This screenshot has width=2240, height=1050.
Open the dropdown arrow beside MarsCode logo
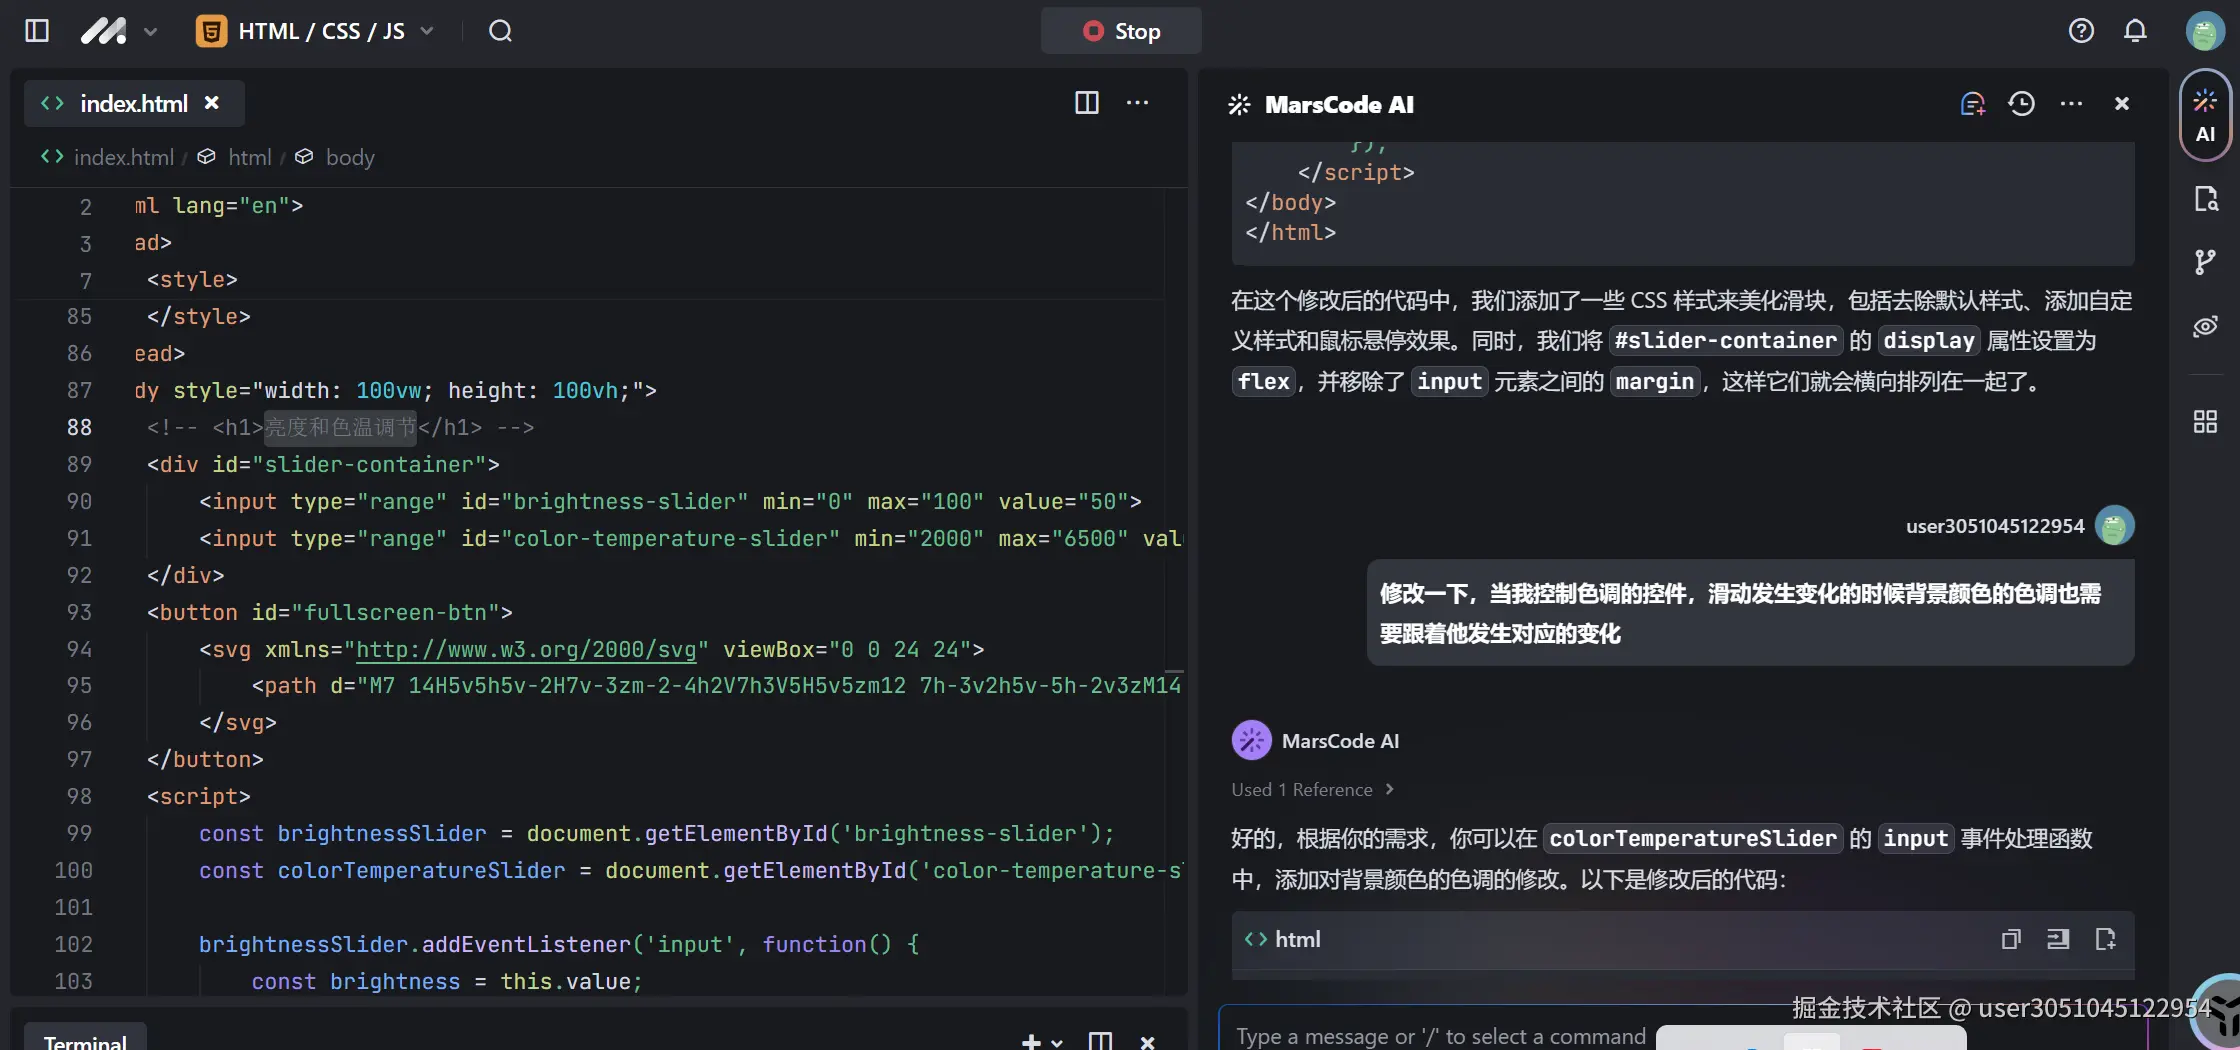(151, 32)
